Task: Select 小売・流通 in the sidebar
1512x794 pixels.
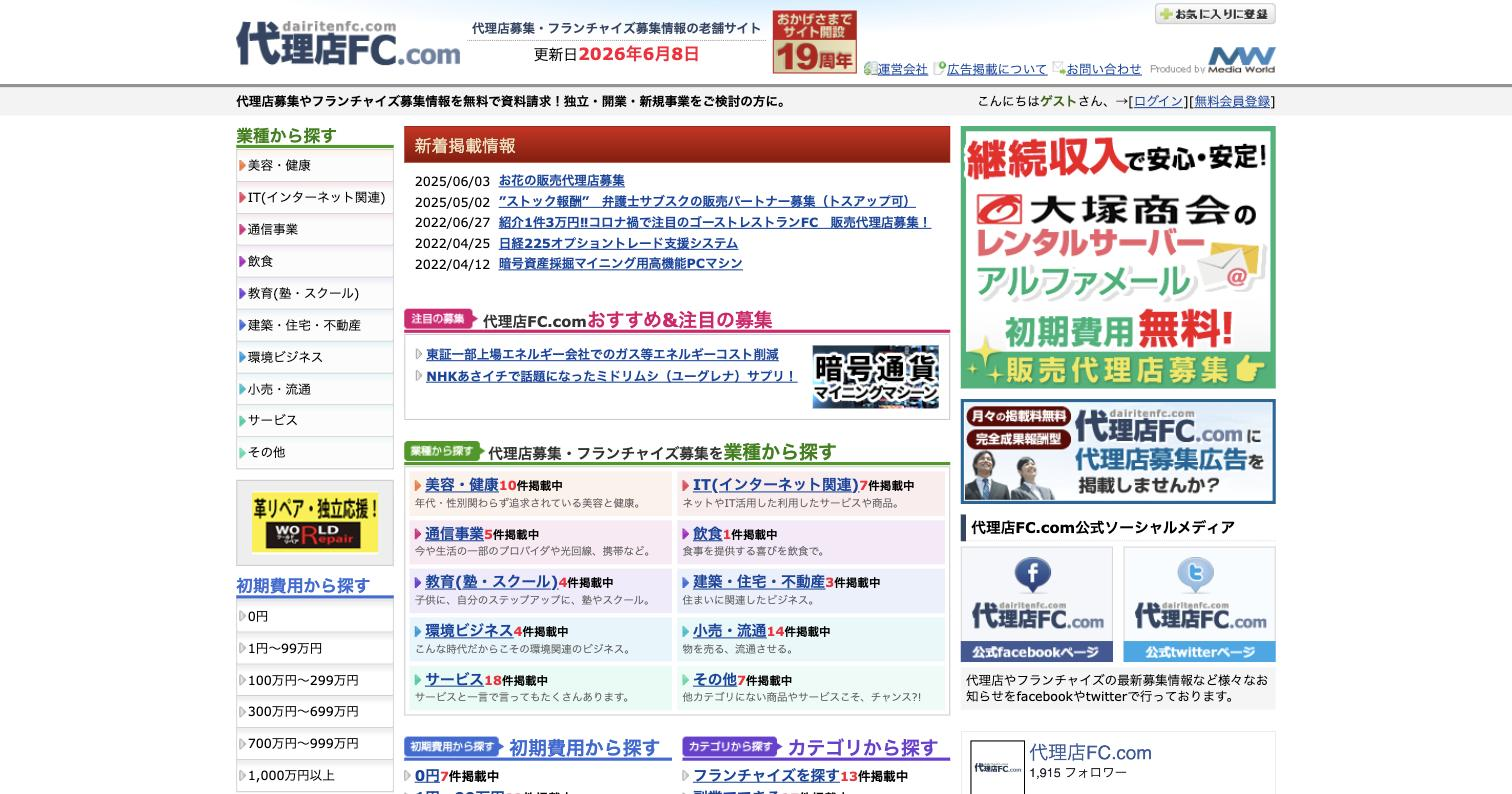Action: pos(315,389)
